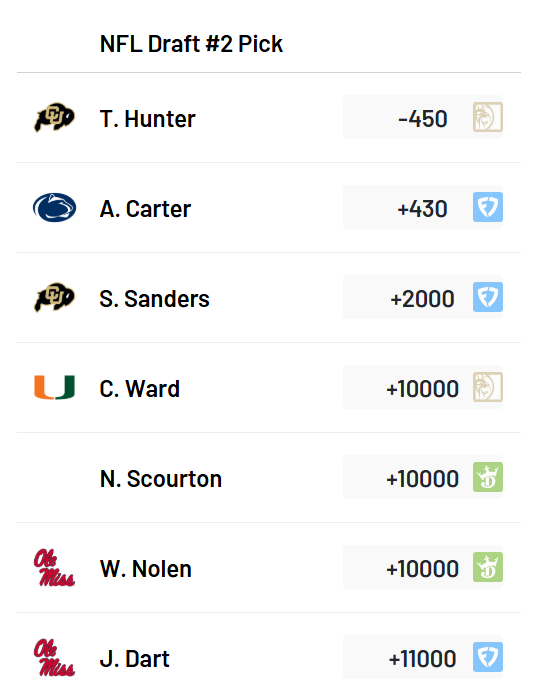
Task: Click the Penn State logo by A. Carter
Action: 55,207
